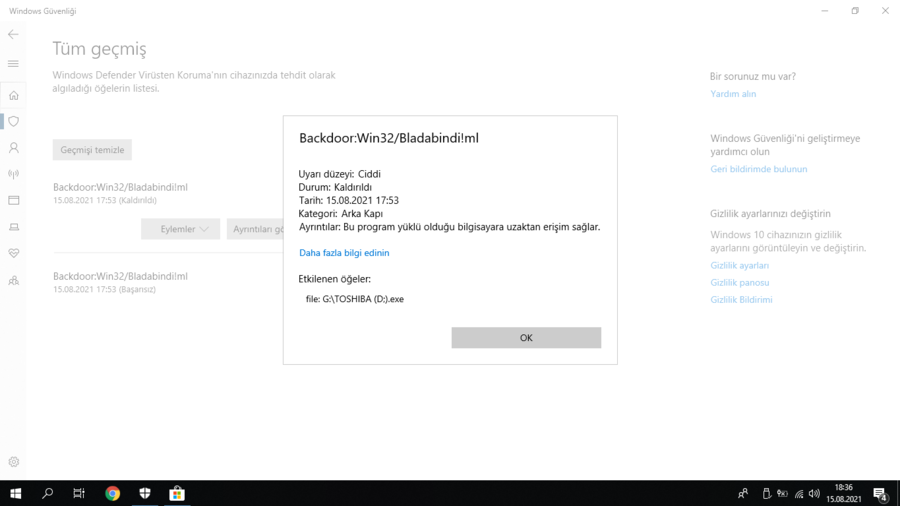Launch Google Chrome from taskbar
This screenshot has width=900, height=506.
click(112, 493)
